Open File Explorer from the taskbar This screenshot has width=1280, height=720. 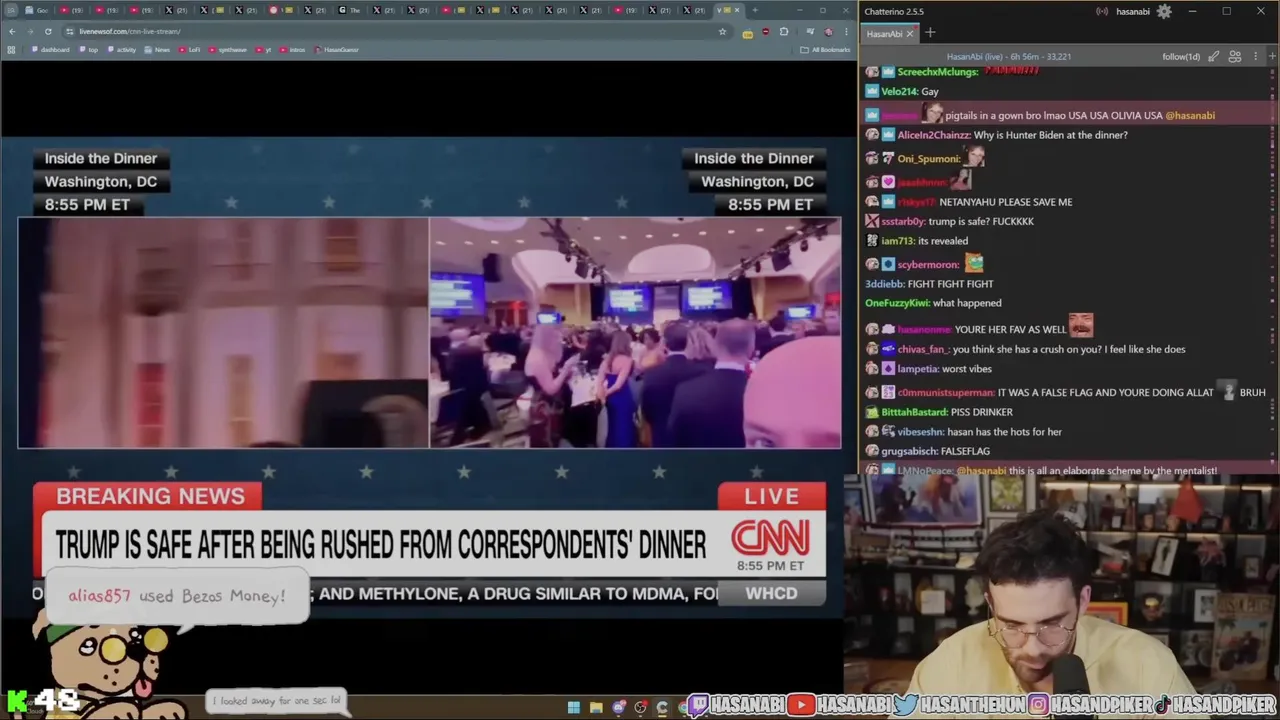(x=596, y=708)
